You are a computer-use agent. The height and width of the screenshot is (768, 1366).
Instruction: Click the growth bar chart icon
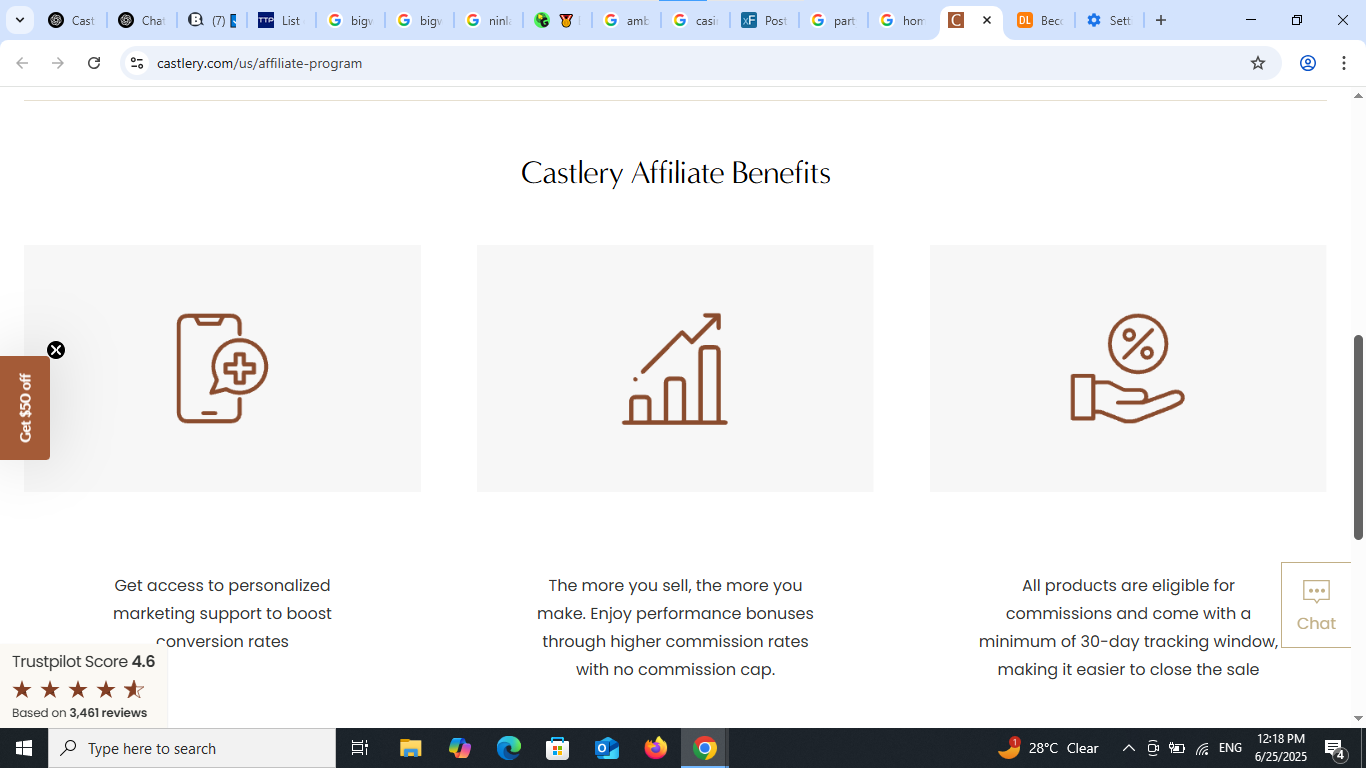click(675, 368)
